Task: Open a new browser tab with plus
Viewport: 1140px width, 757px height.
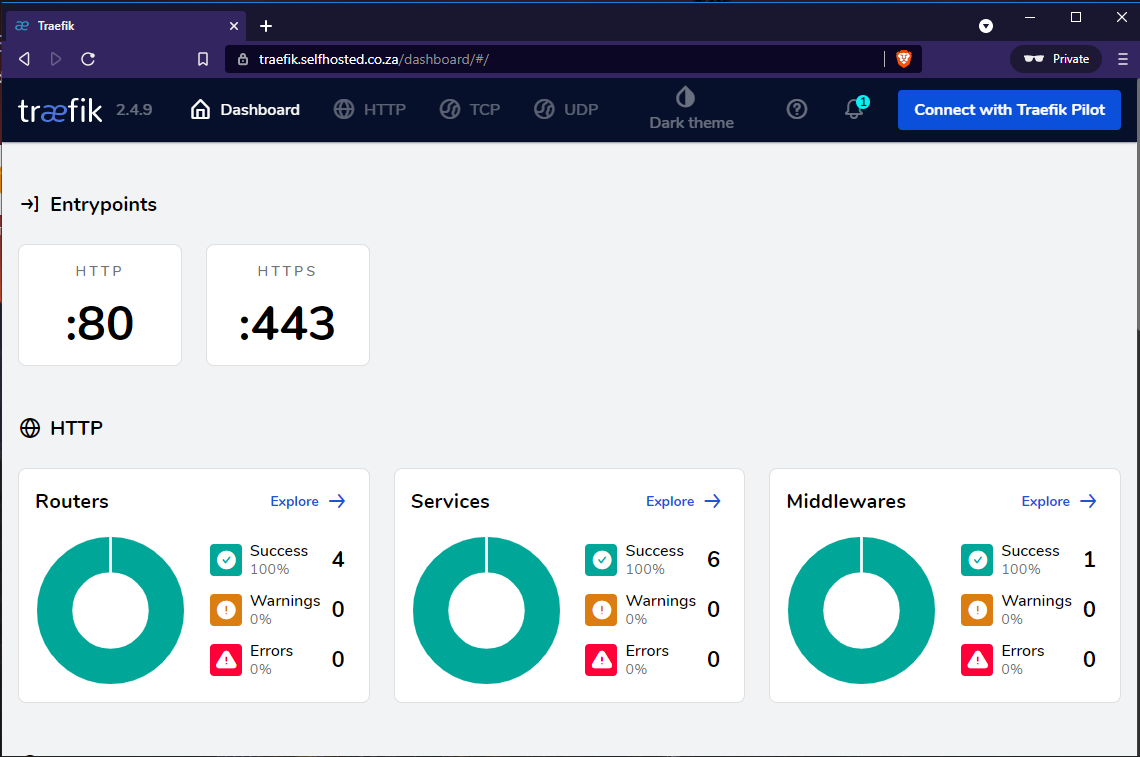Action: 265,25
